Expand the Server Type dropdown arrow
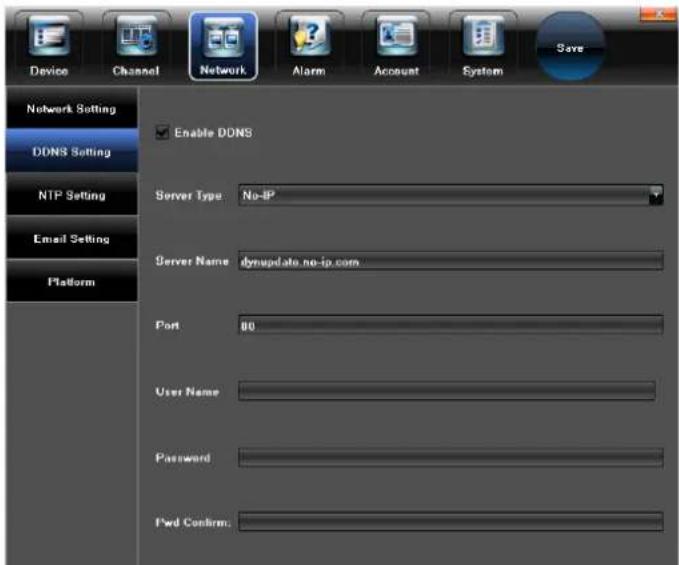679x565 pixels. pyautogui.click(x=656, y=196)
